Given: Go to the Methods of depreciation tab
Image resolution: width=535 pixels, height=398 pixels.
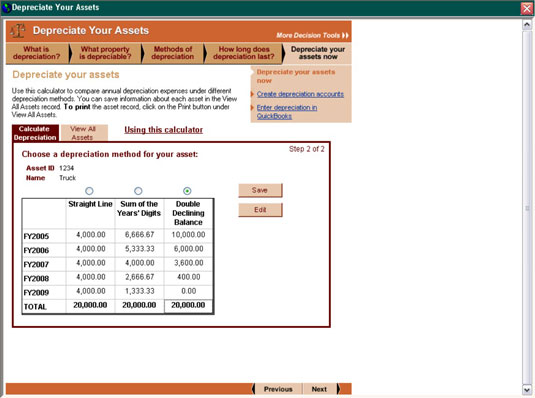Looking at the screenshot, I should pos(173,53).
